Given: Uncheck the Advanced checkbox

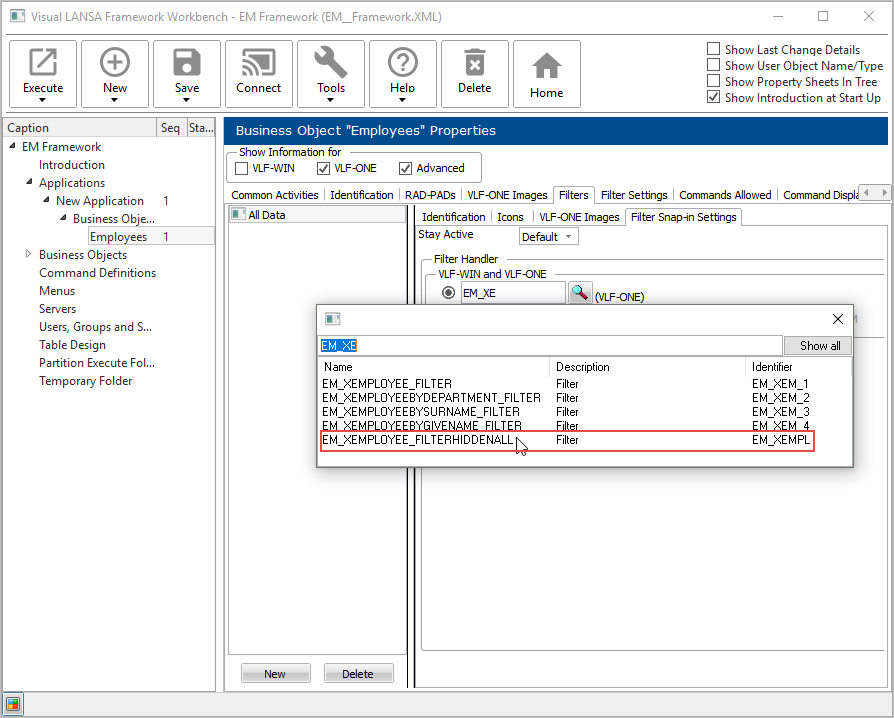Looking at the screenshot, I should [406, 168].
